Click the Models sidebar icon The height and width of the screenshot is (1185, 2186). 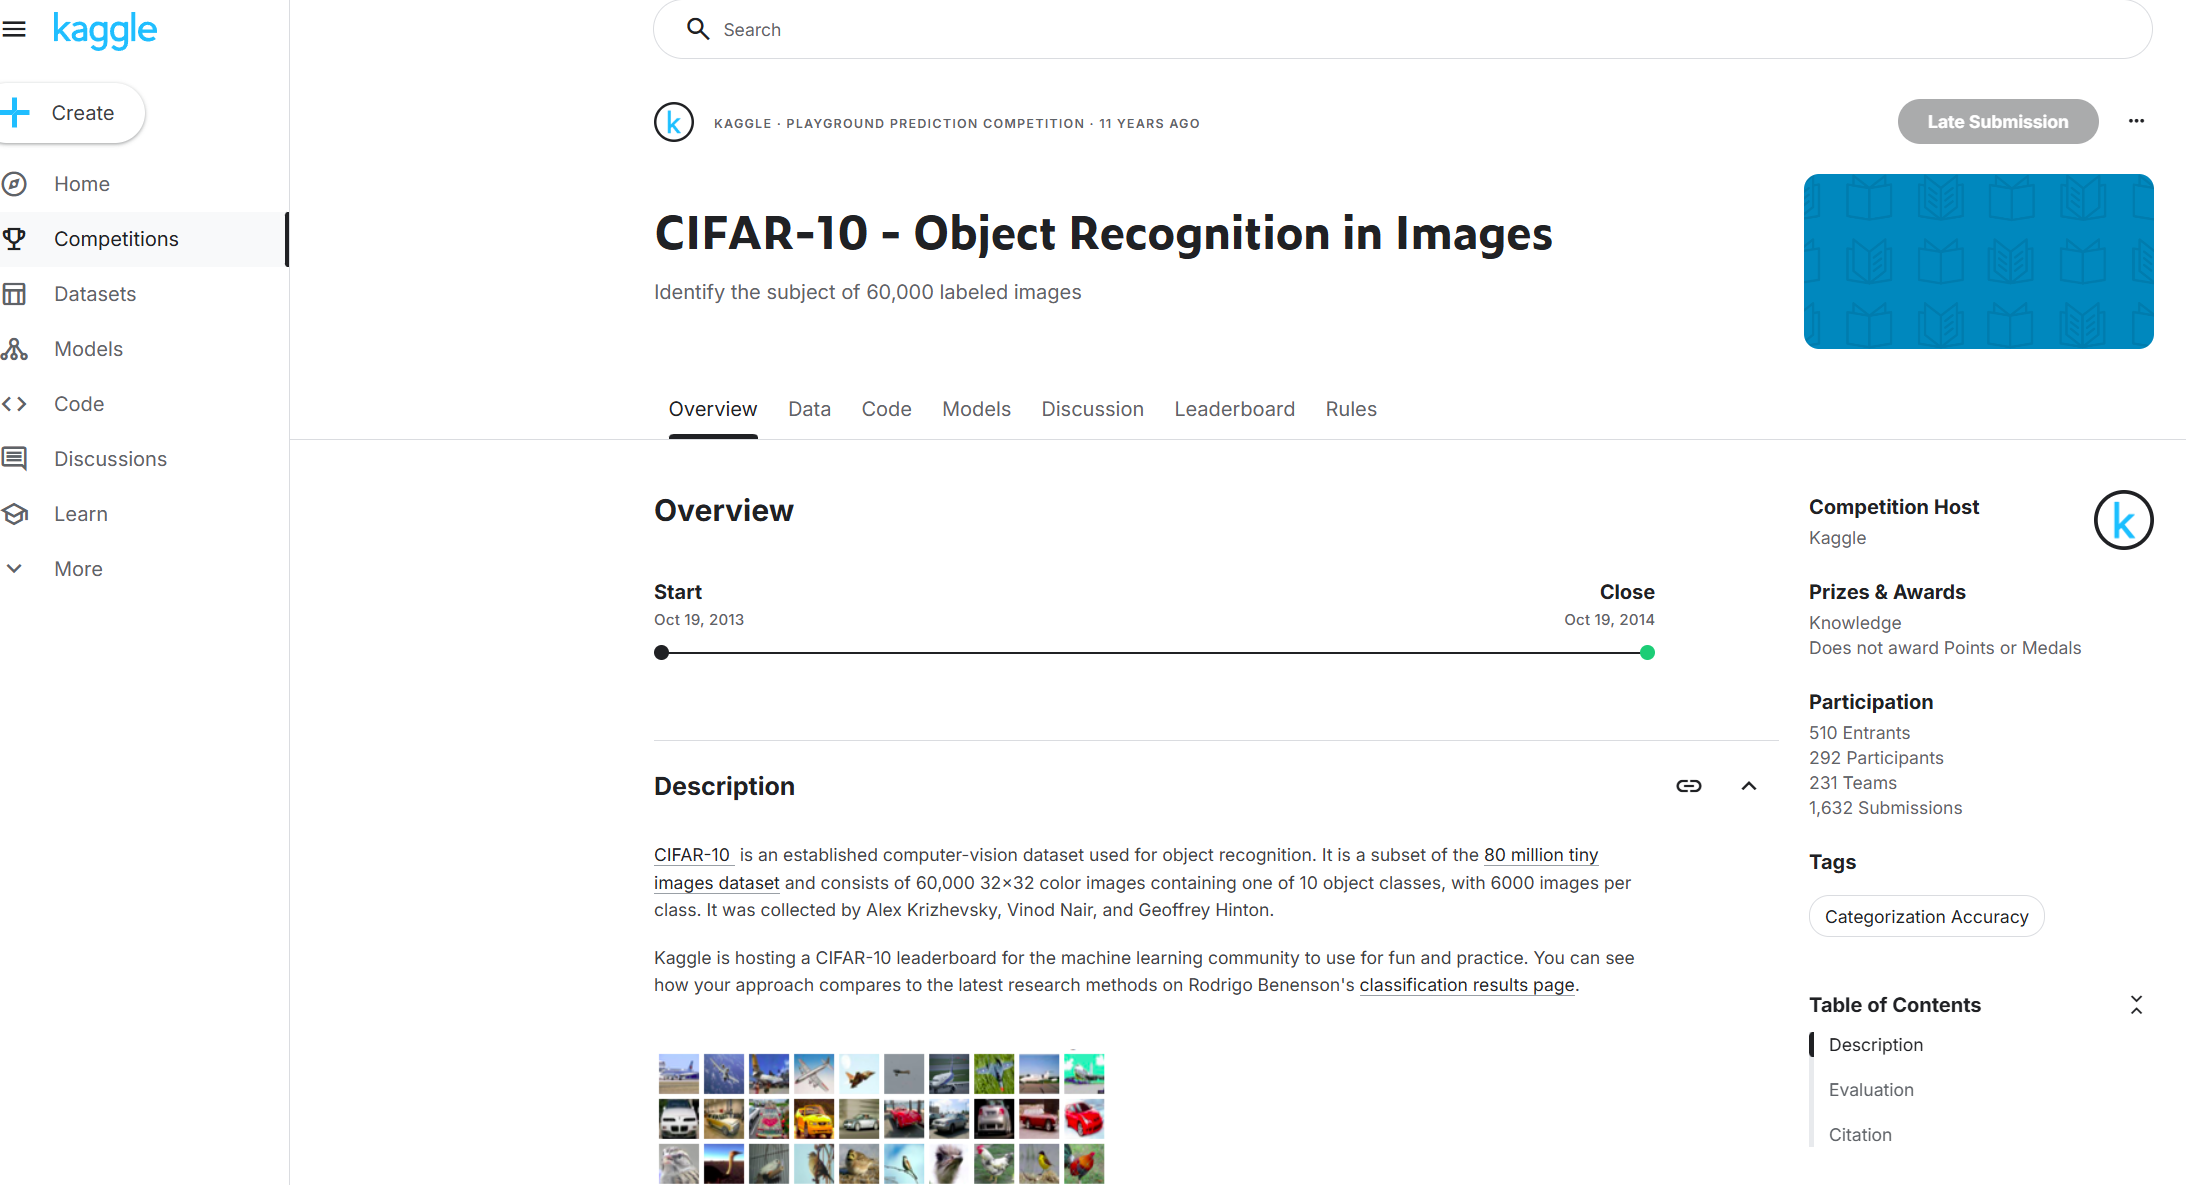pyautogui.click(x=14, y=349)
